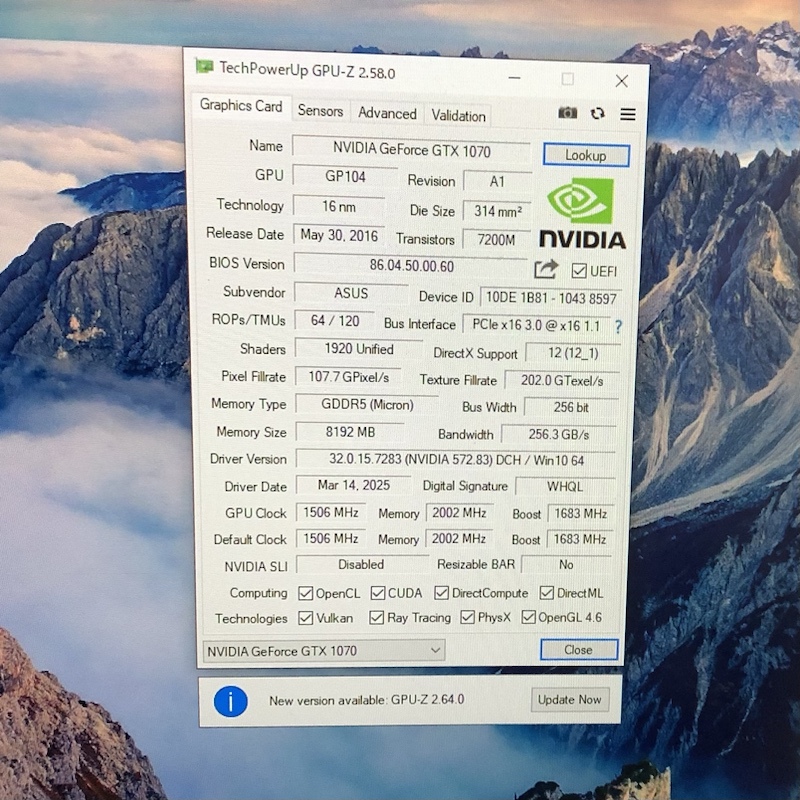Click the Device ID field value

point(551,298)
